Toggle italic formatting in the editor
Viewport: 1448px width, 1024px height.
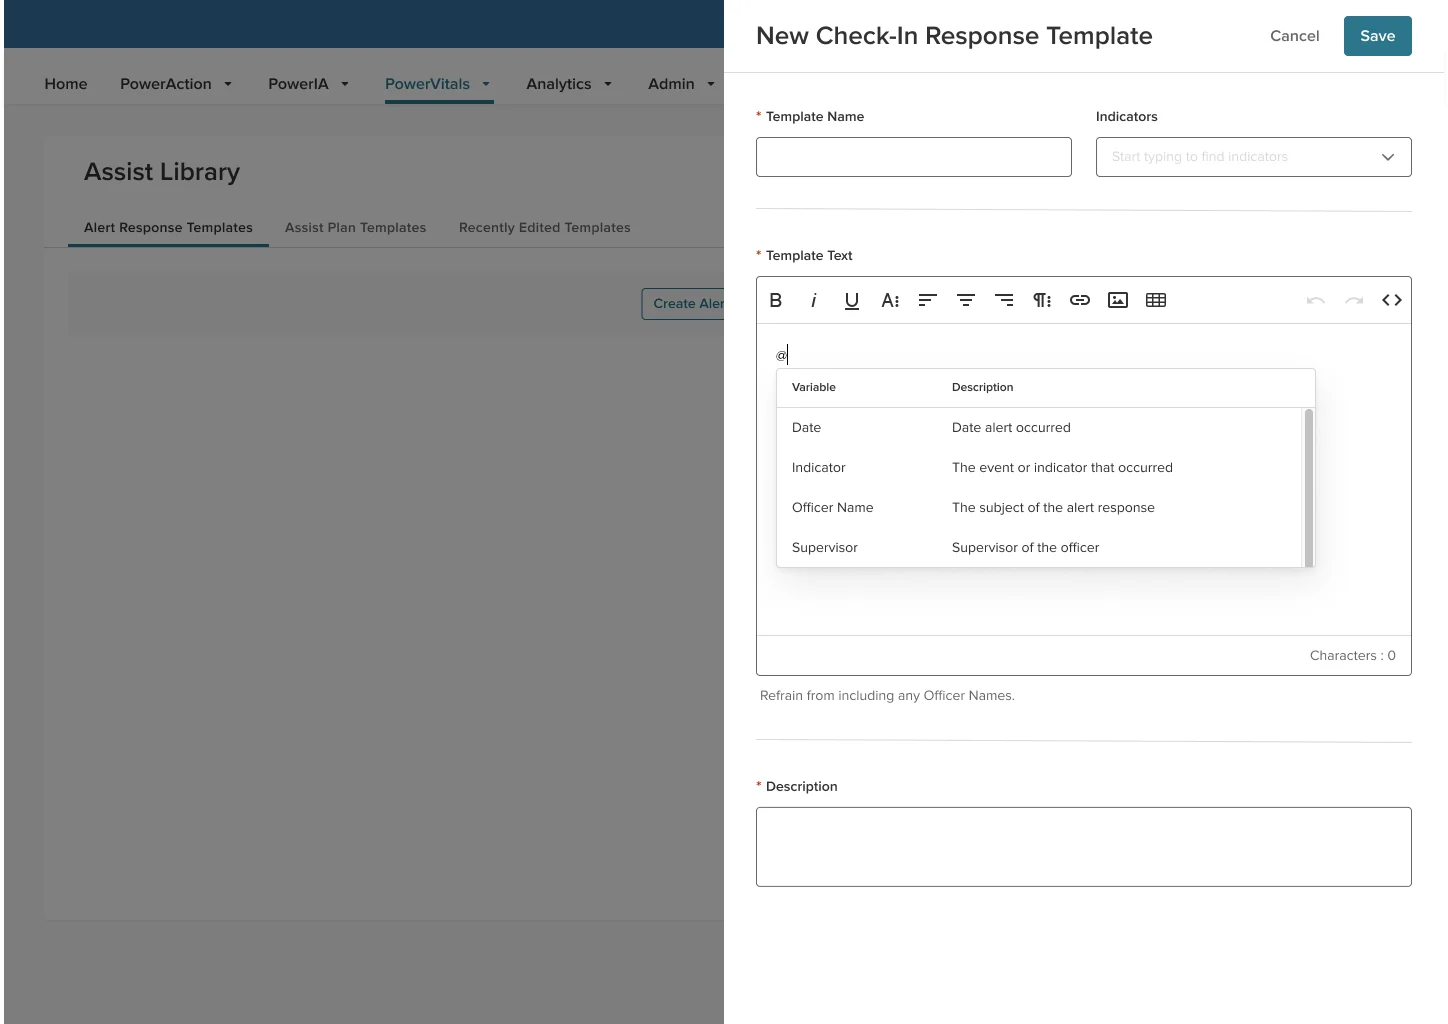[814, 300]
